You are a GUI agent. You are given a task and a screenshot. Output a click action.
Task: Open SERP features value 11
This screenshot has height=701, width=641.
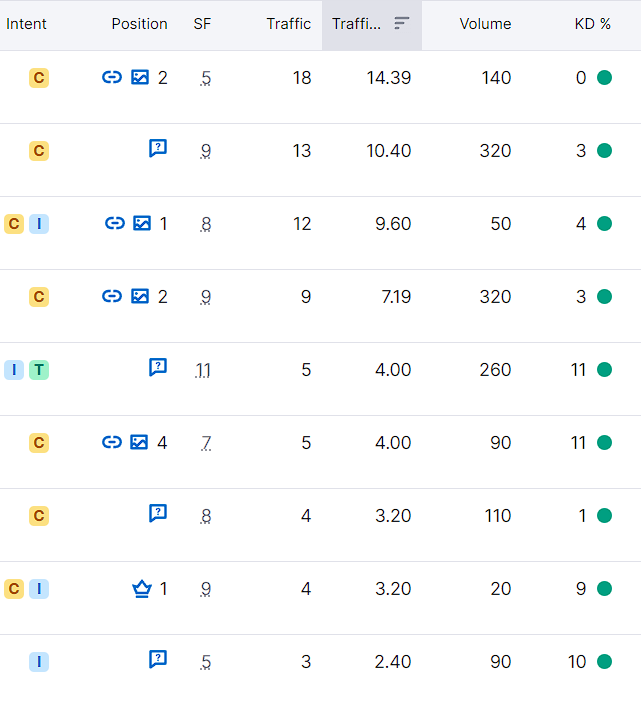coord(202,370)
